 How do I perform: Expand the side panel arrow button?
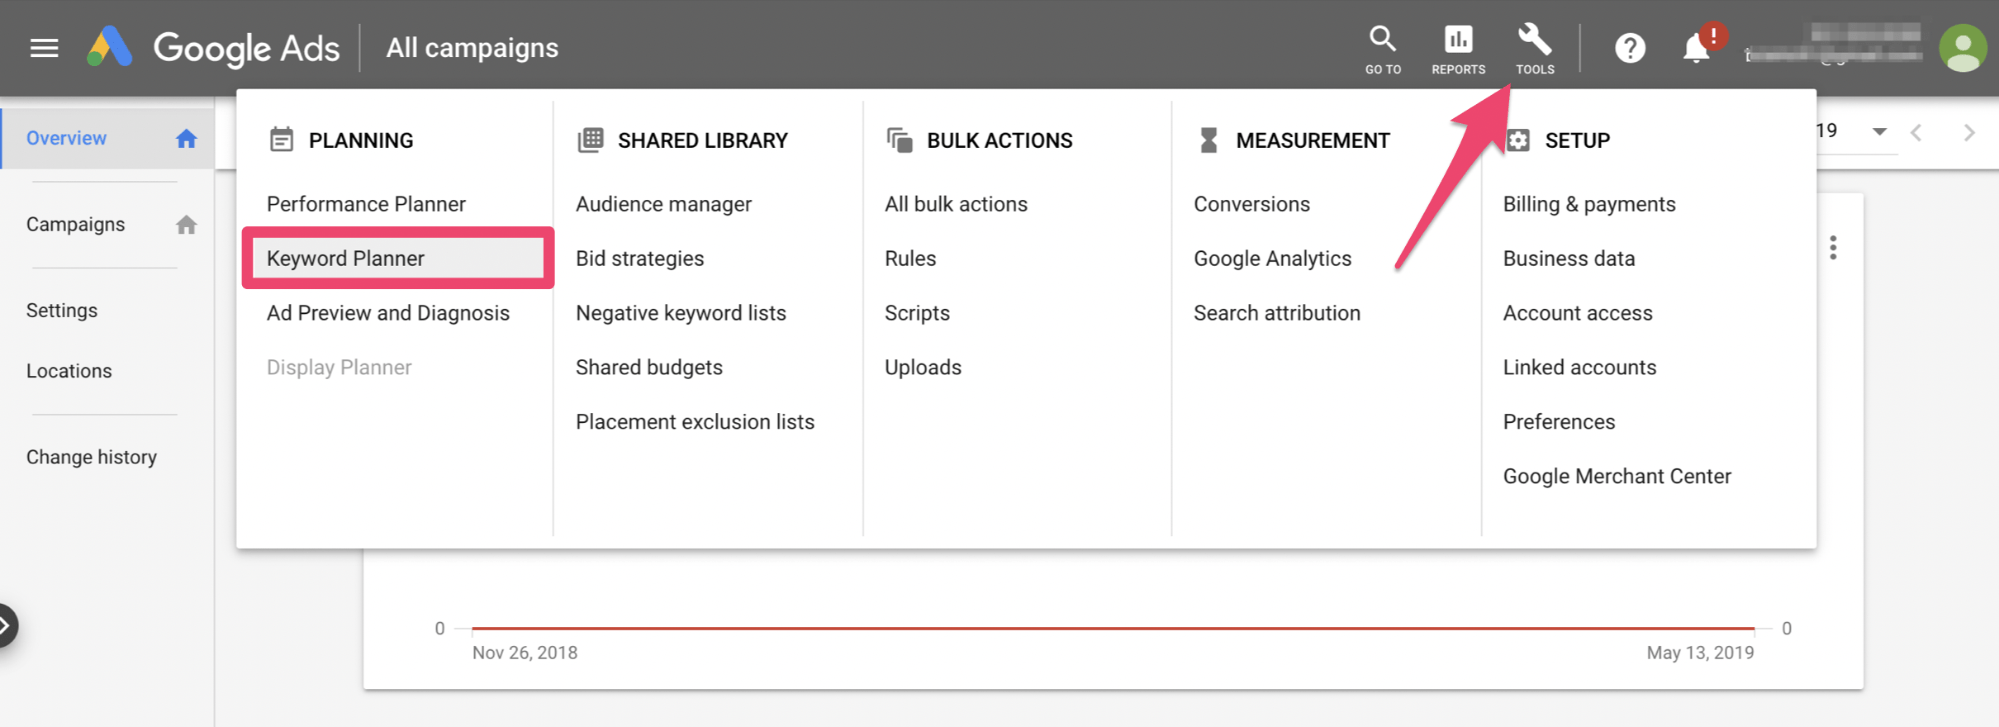click(6, 626)
